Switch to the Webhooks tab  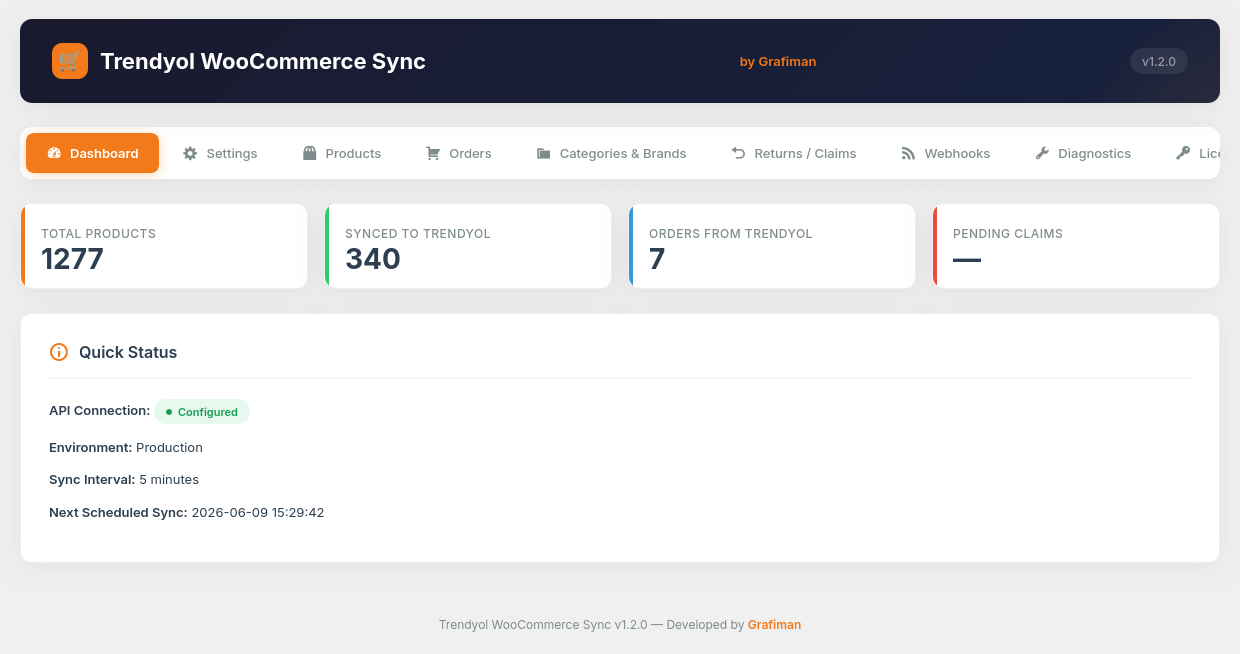pos(946,153)
